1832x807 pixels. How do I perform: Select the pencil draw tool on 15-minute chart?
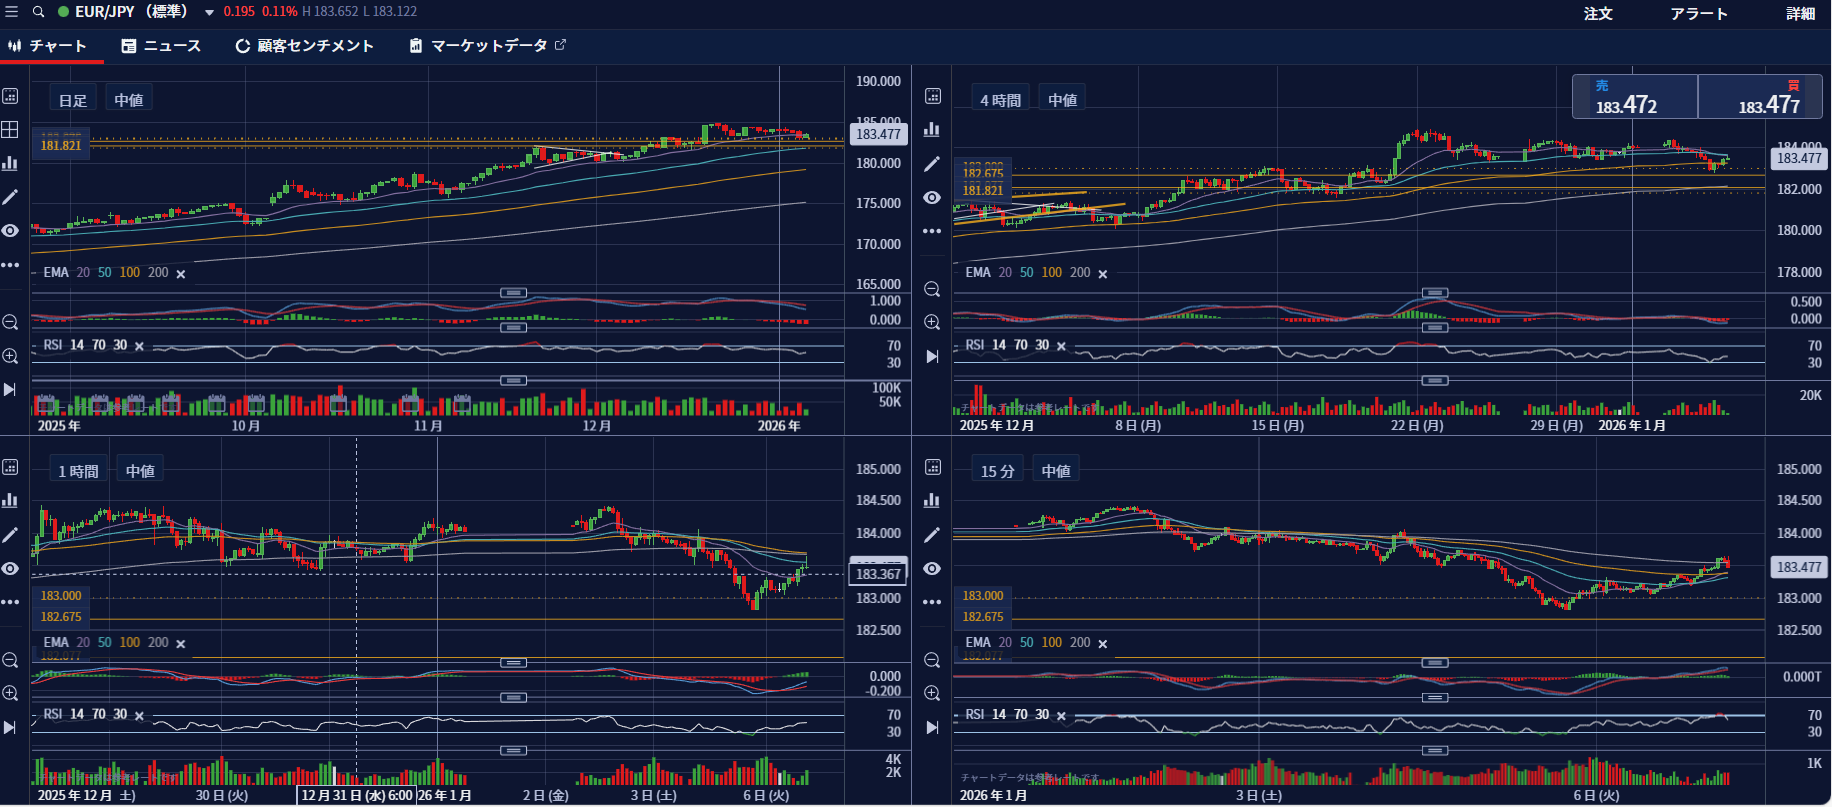(x=932, y=535)
